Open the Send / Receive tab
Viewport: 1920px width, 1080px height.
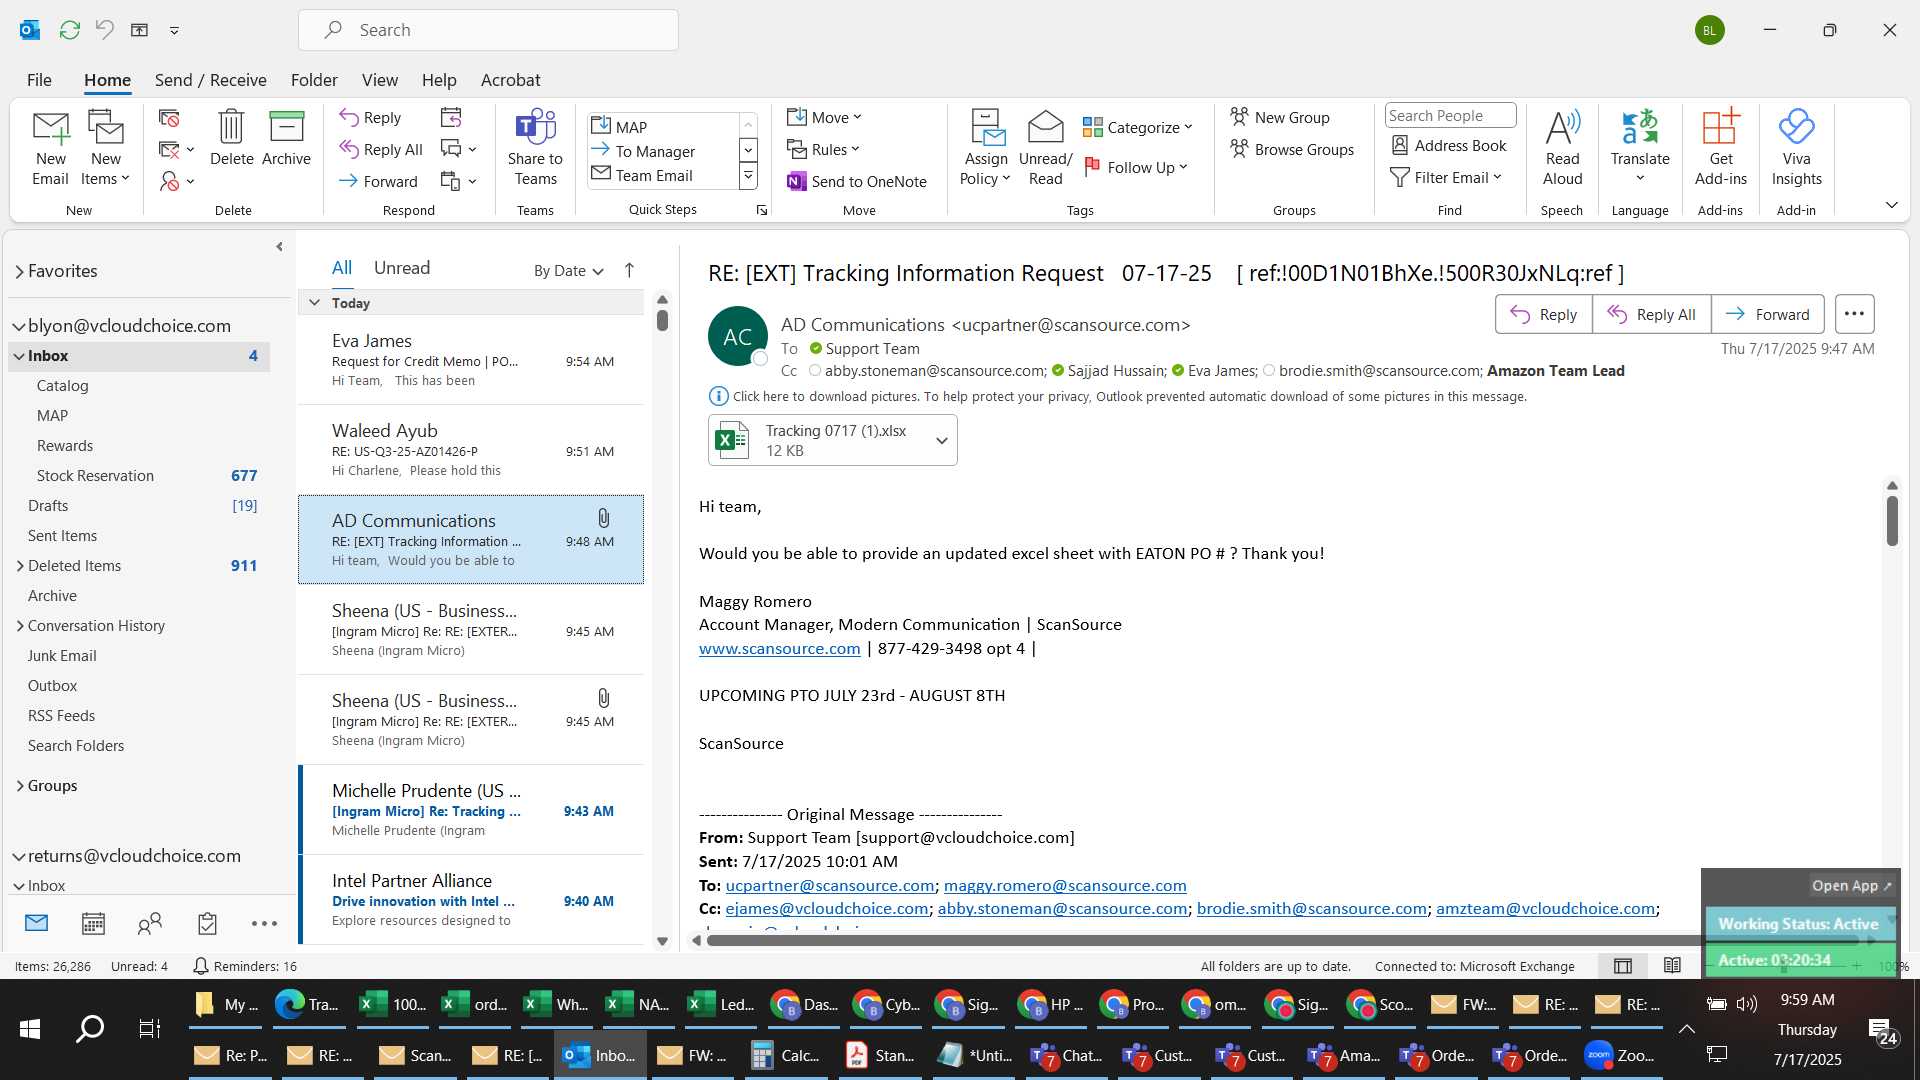click(x=210, y=80)
